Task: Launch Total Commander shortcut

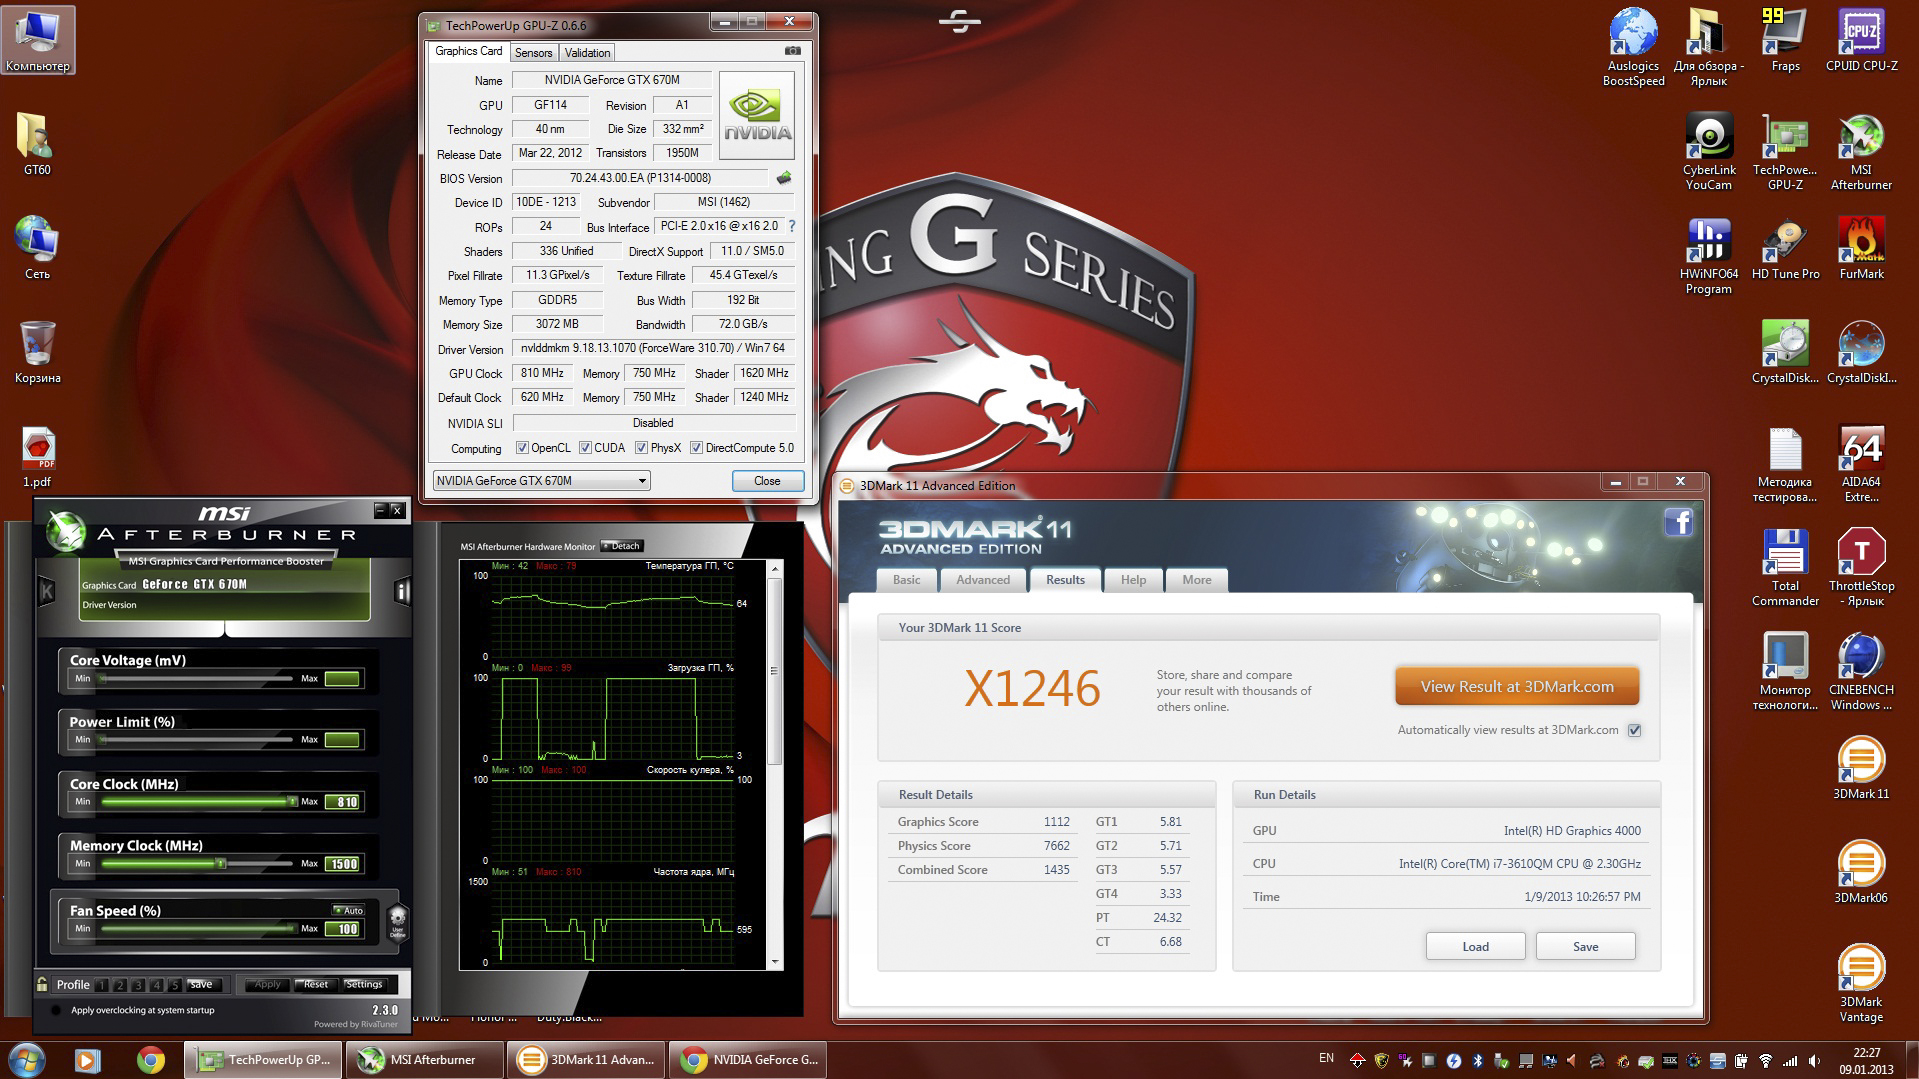Action: point(1785,567)
